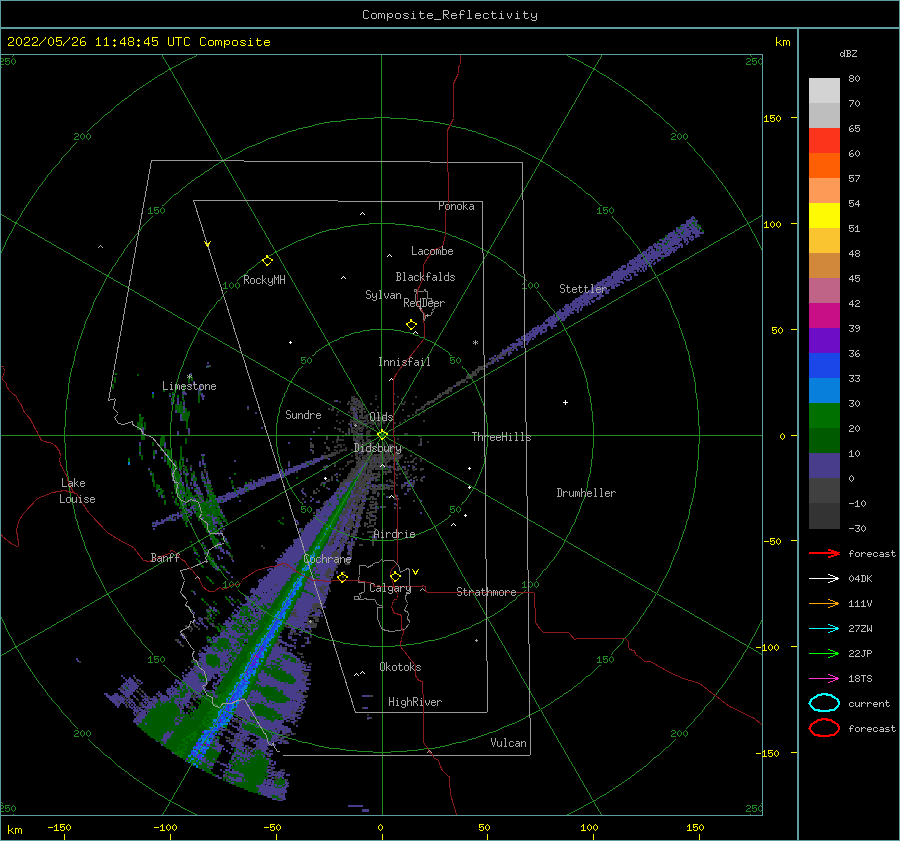This screenshot has width=900, height=841.
Task: Click the Sundre label
Action: [x=303, y=414]
